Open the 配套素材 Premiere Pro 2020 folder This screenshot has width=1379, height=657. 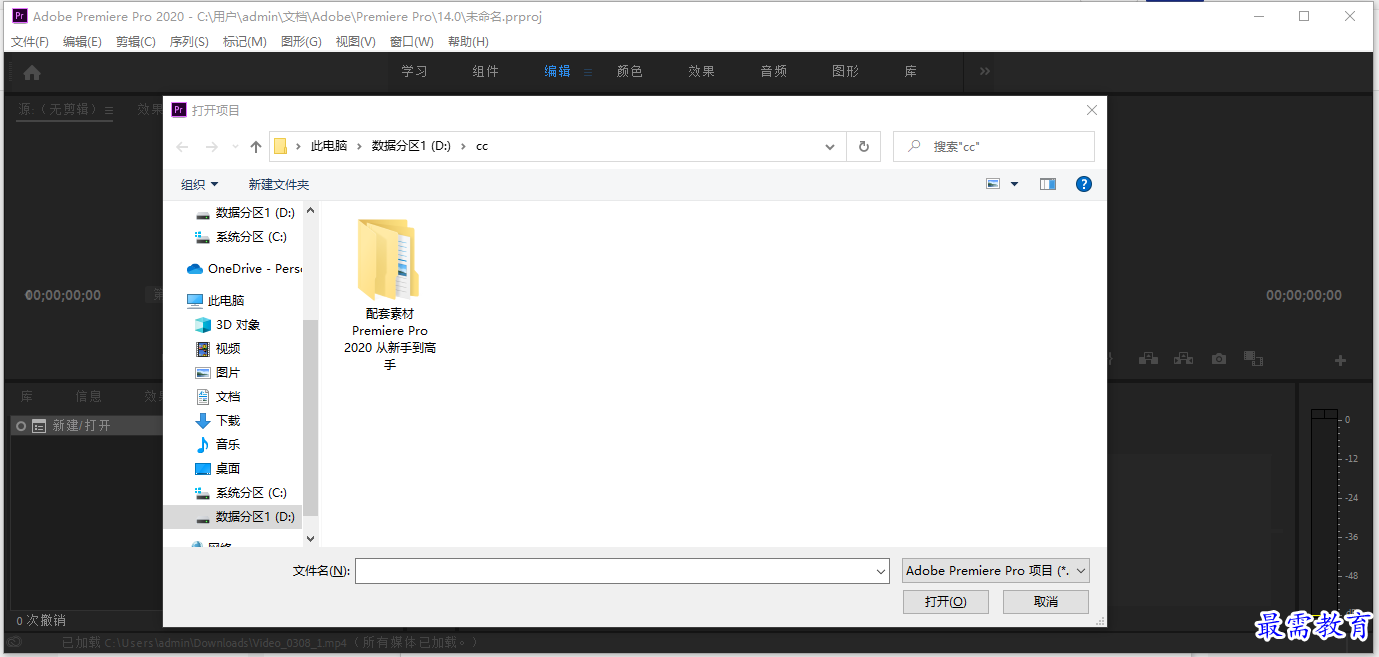tap(390, 295)
